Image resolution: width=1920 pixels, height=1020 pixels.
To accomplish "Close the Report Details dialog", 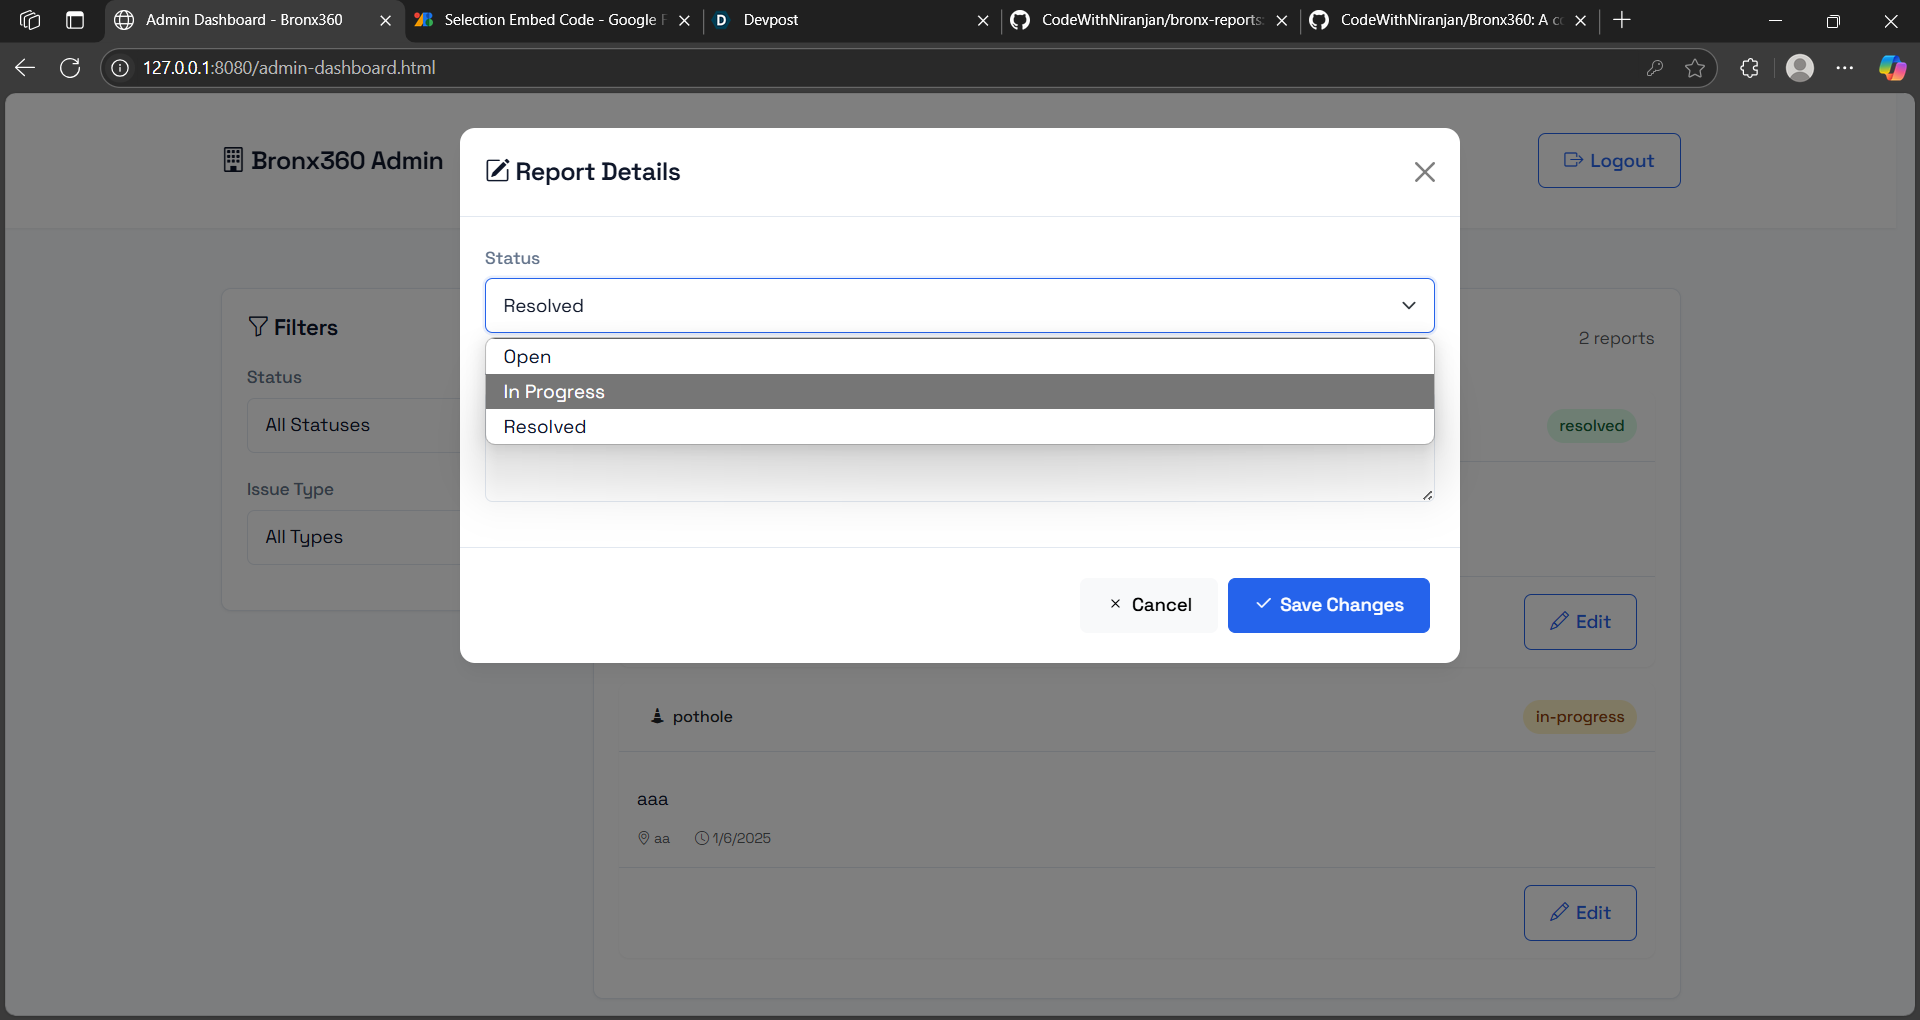I will tap(1425, 172).
